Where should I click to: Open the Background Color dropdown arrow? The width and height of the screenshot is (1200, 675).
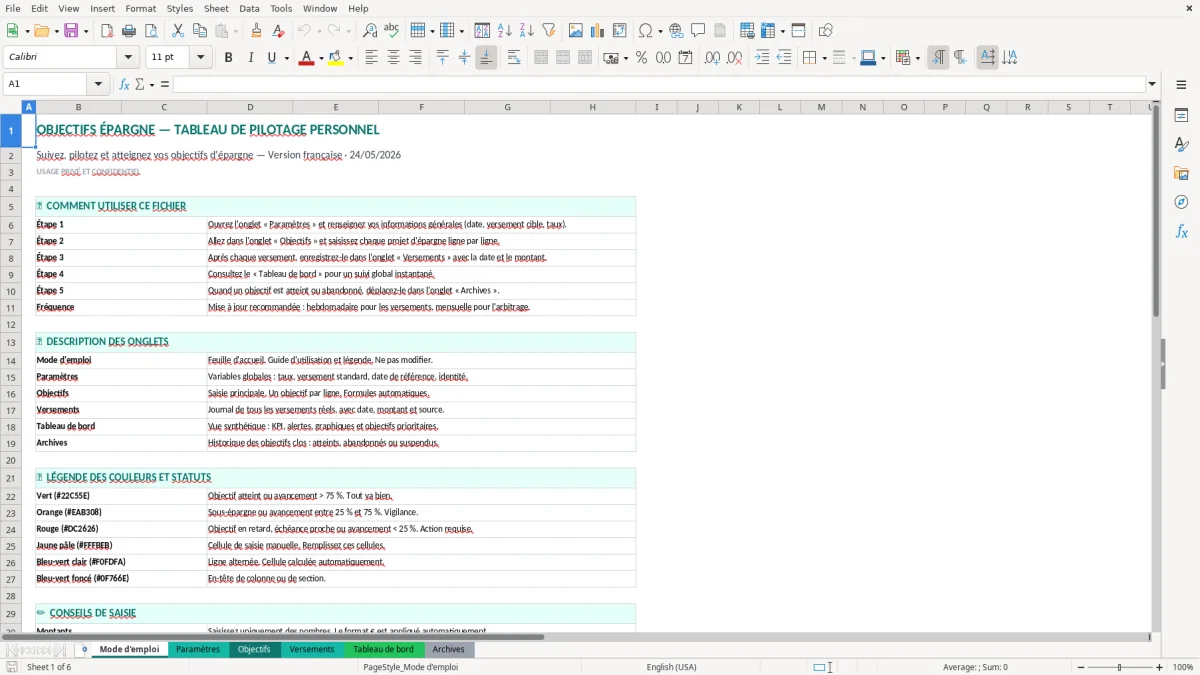350,58
